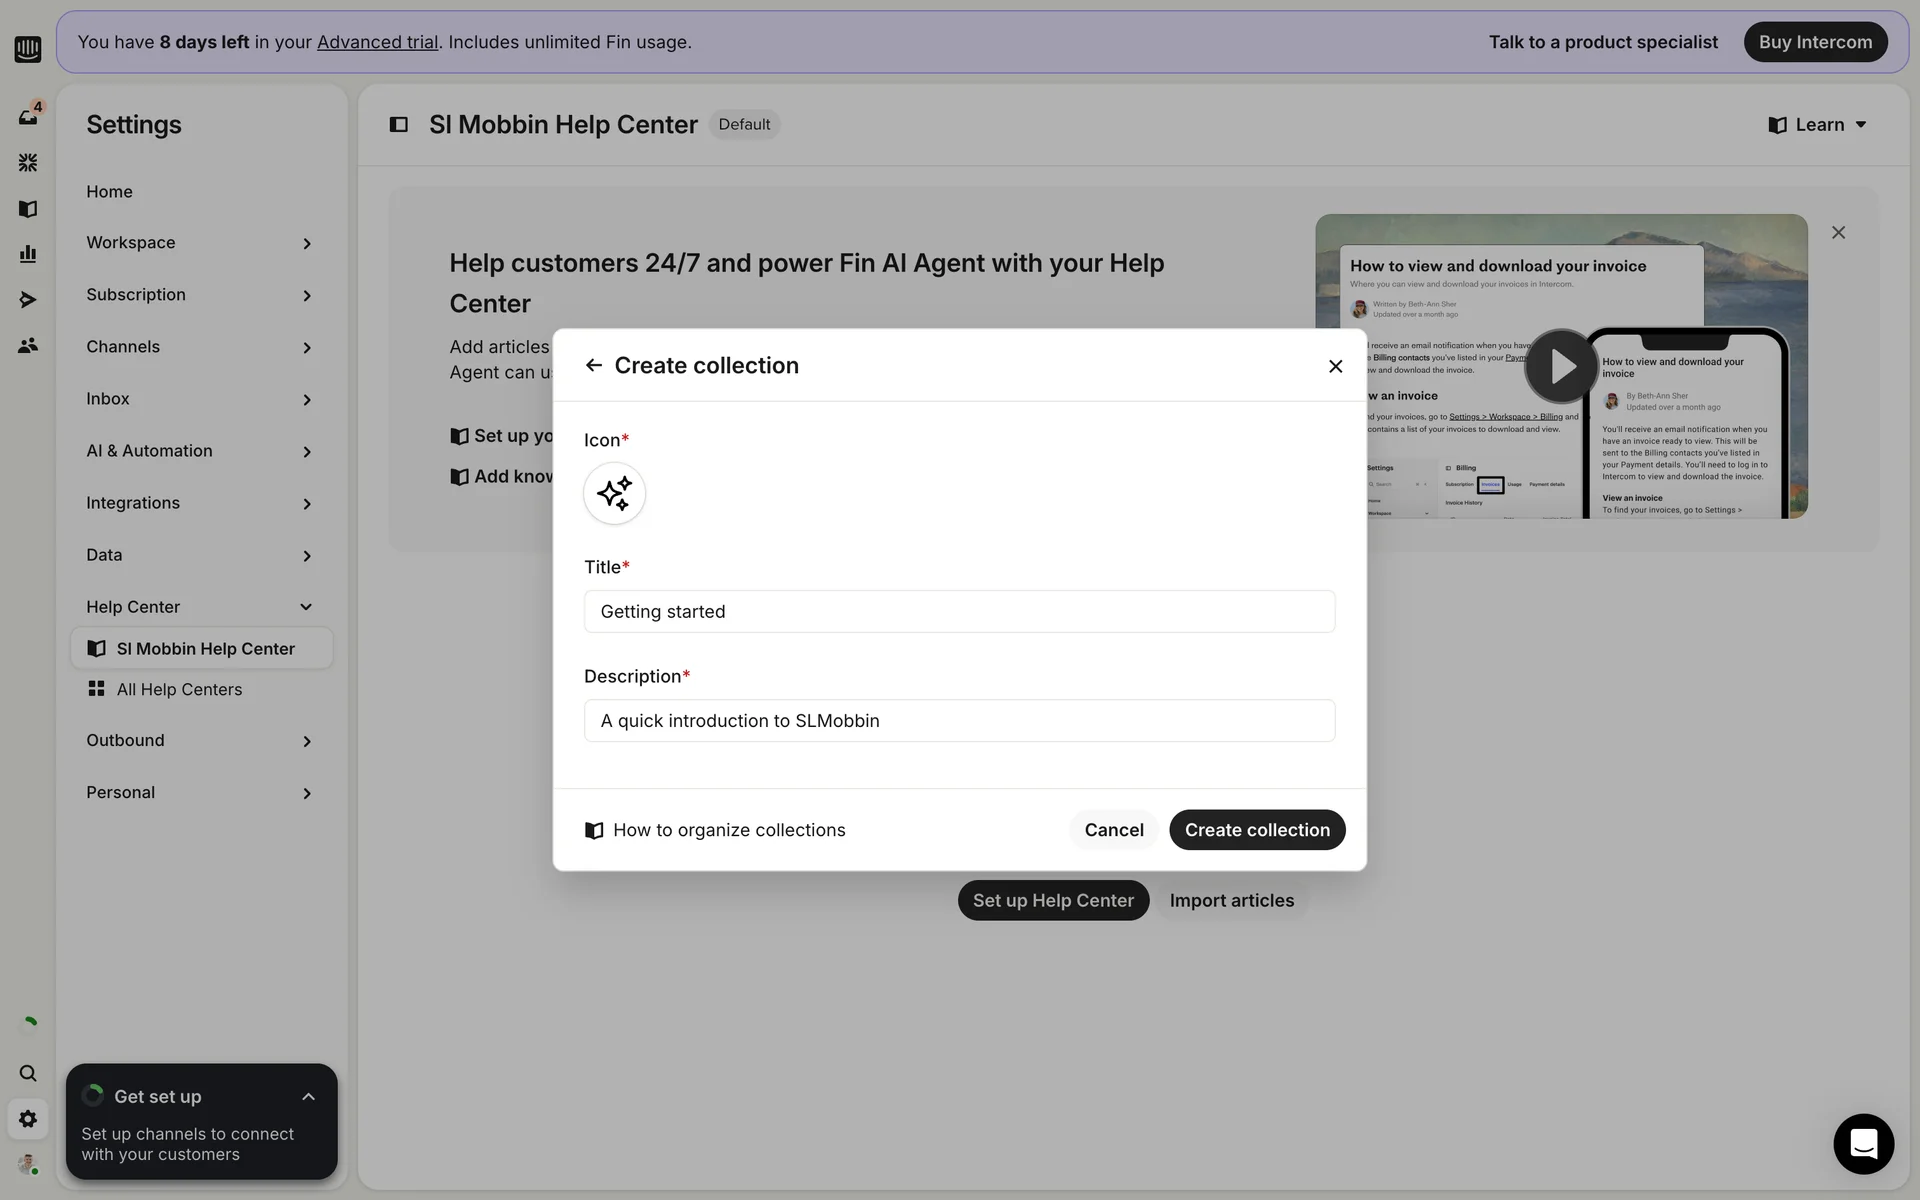The image size is (1920, 1200).
Task: Open the Learn dropdown menu
Action: 1818,125
